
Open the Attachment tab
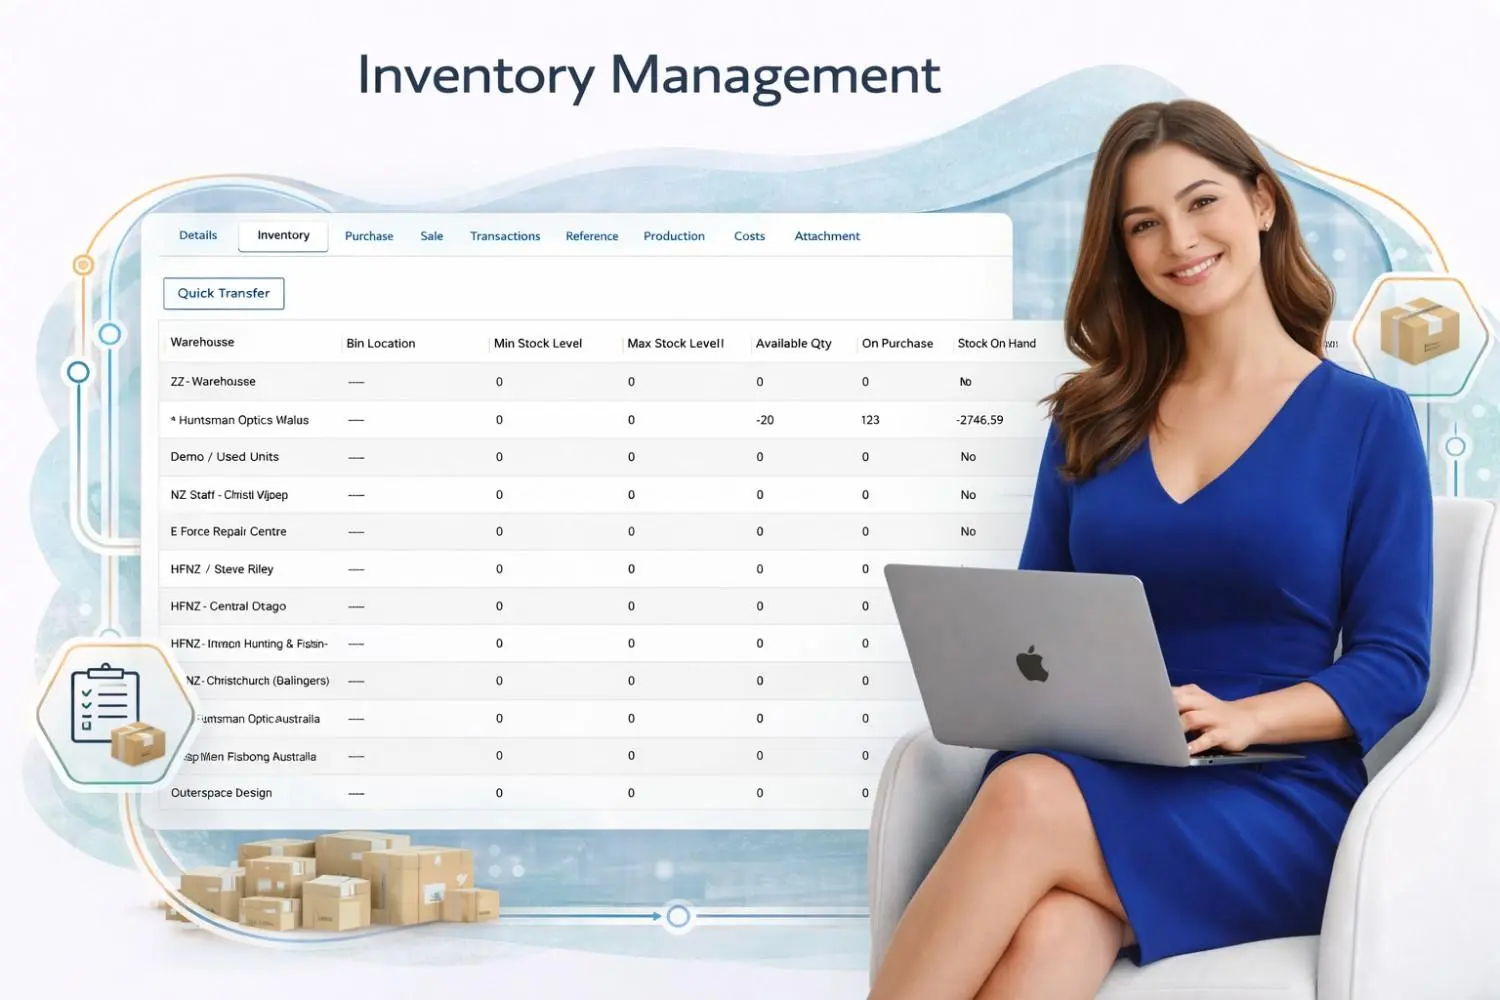(827, 235)
